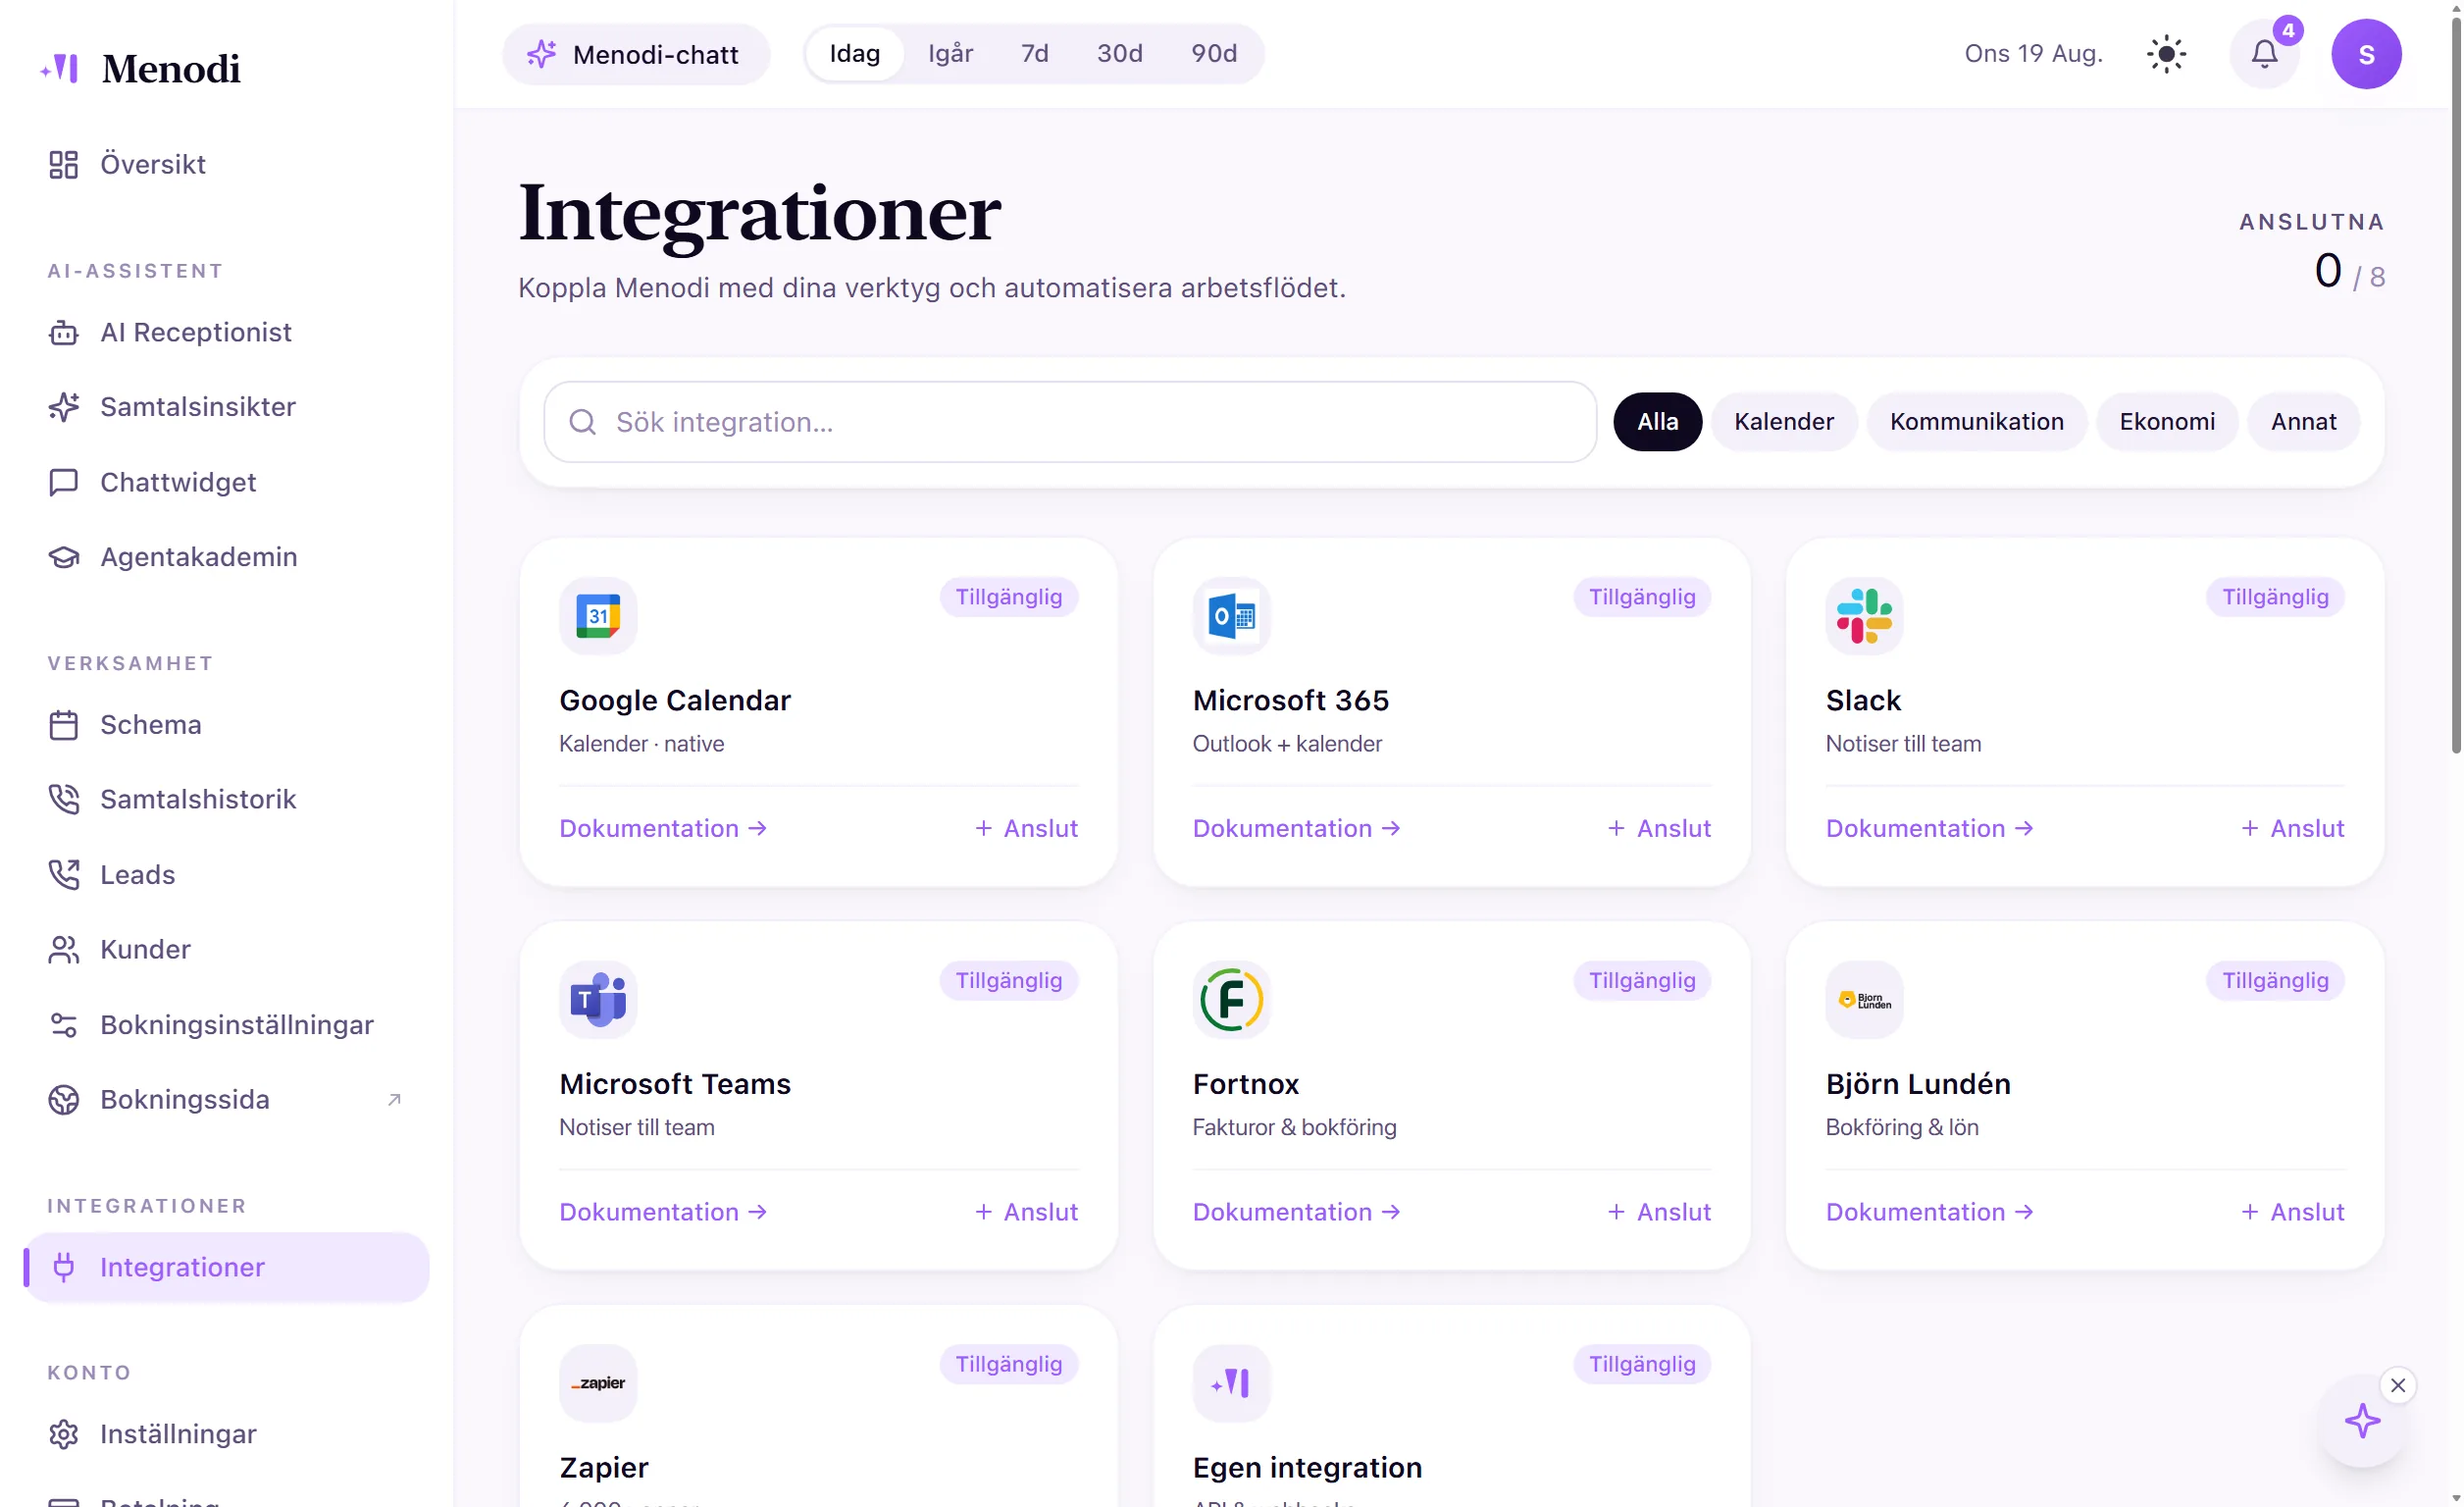The image size is (2464, 1507).
Task: Click the Björn Lundén logo icon
Action: (1864, 999)
